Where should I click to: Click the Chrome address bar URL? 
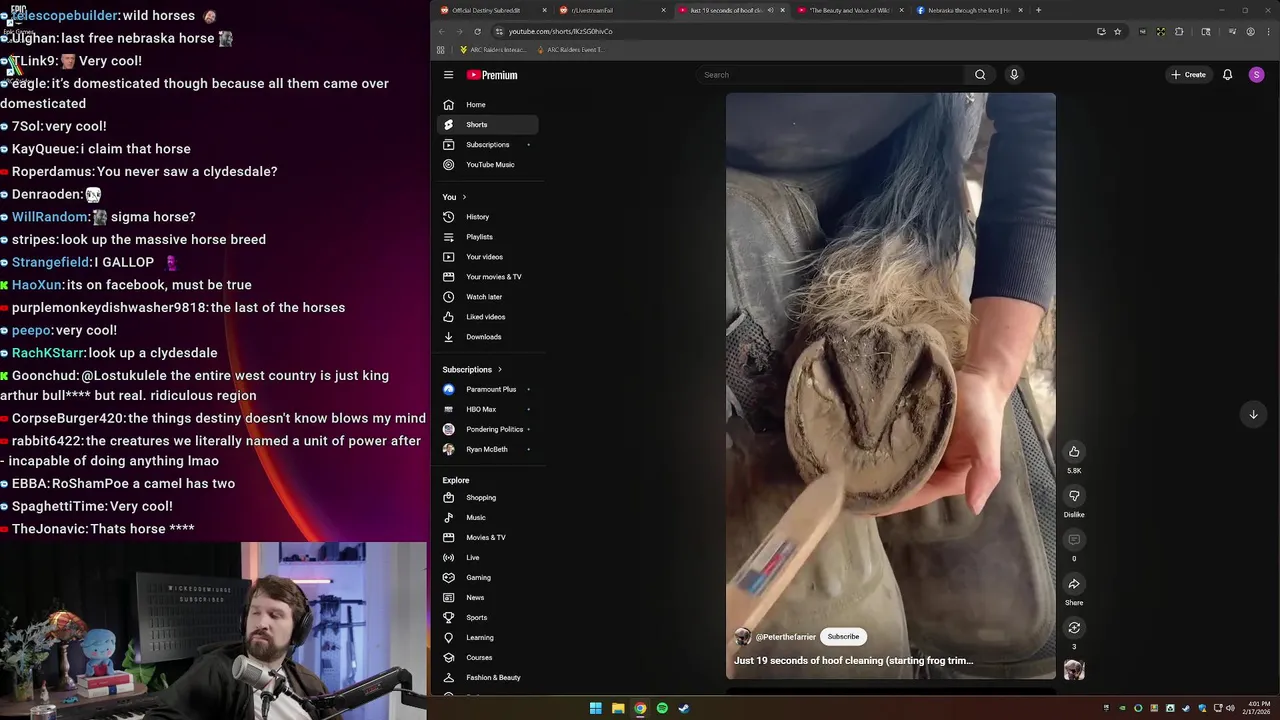coord(560,31)
